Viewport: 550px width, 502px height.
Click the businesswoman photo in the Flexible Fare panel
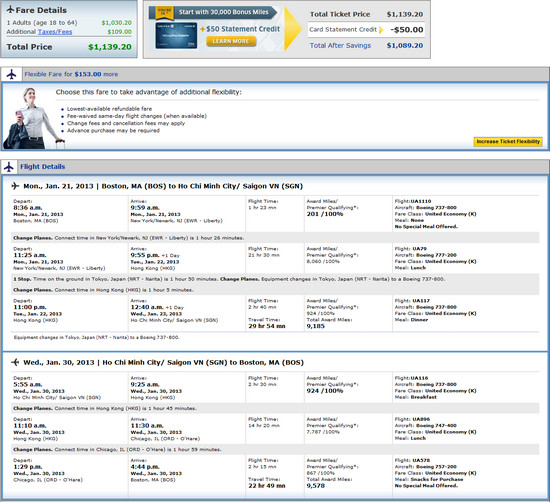[x=33, y=119]
